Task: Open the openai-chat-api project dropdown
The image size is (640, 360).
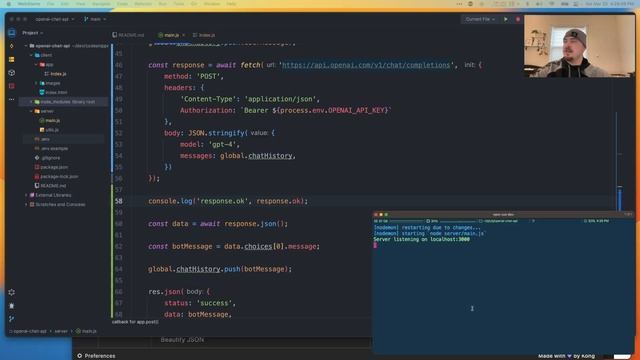Action: pyautogui.click(x=54, y=19)
